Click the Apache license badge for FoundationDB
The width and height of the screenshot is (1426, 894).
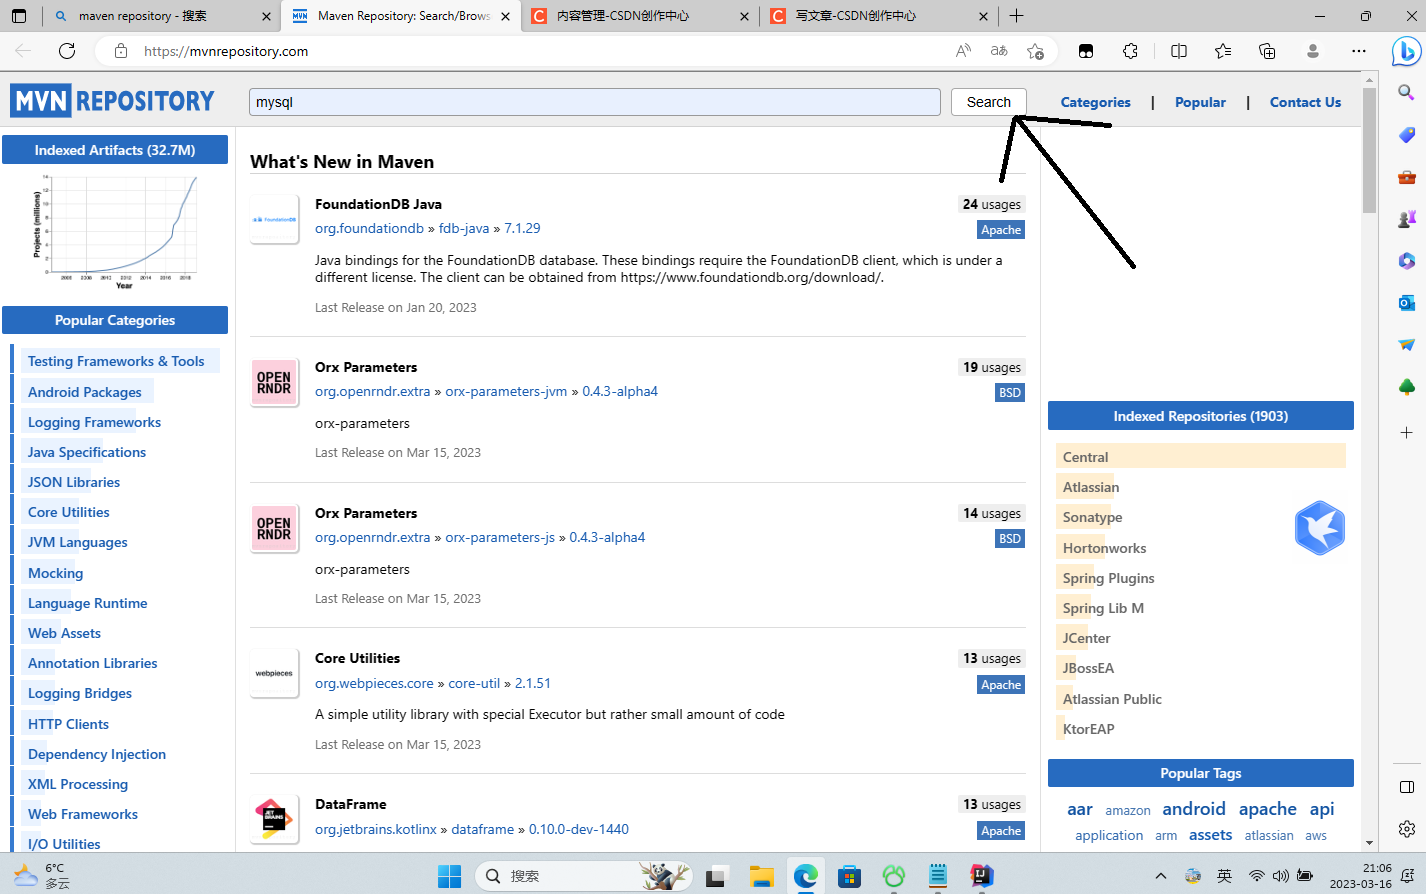(1001, 230)
